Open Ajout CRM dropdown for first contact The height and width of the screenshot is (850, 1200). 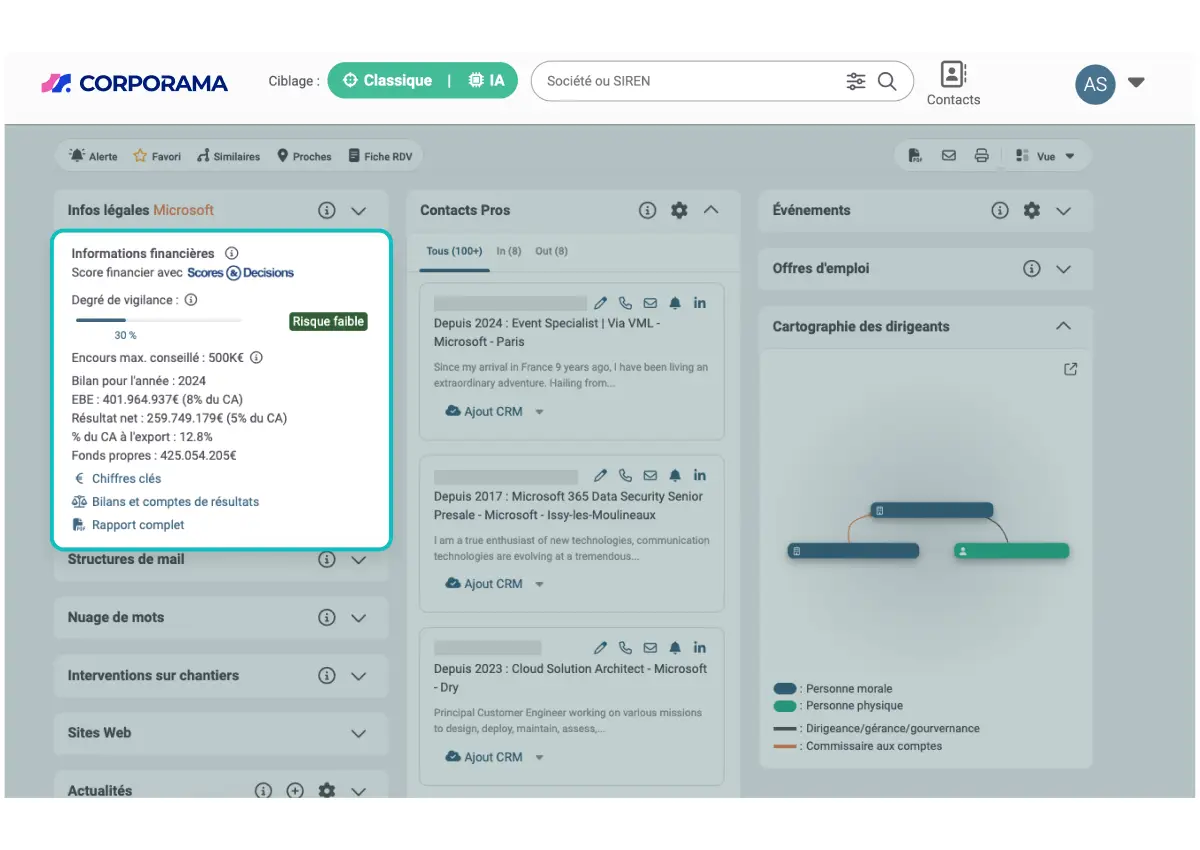tap(539, 412)
